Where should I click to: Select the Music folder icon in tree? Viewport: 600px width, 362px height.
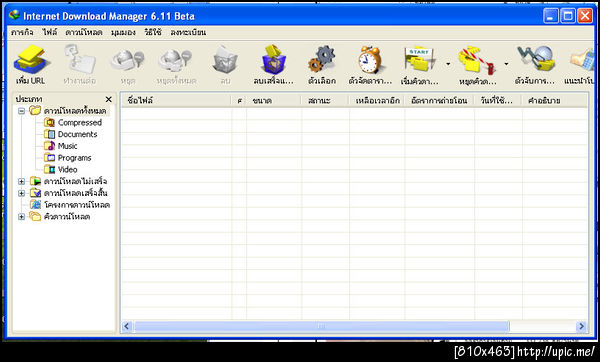pos(49,146)
